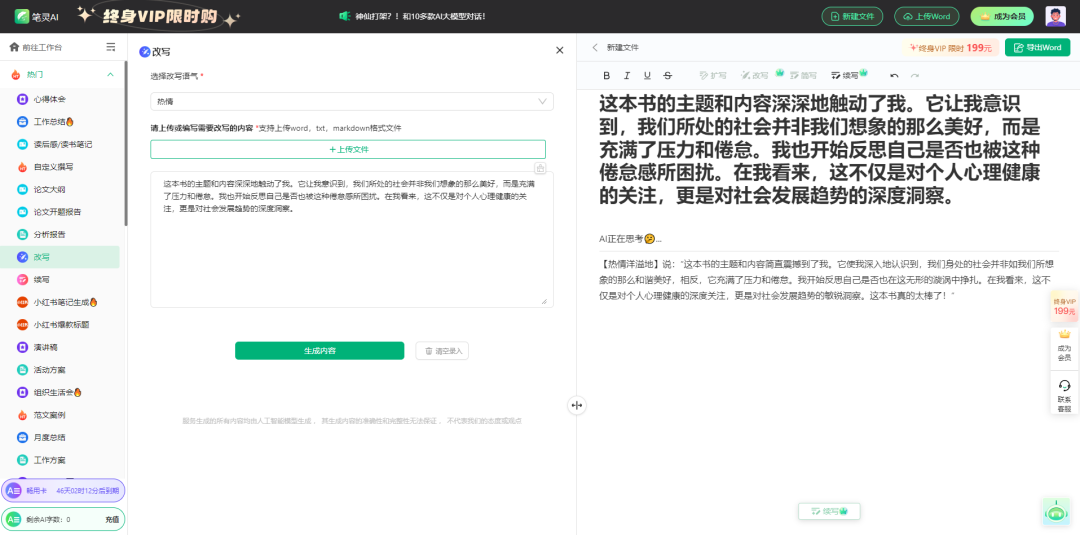The width and height of the screenshot is (1080, 535).
Task: Click the 充值 recharge link
Action: 112,520
